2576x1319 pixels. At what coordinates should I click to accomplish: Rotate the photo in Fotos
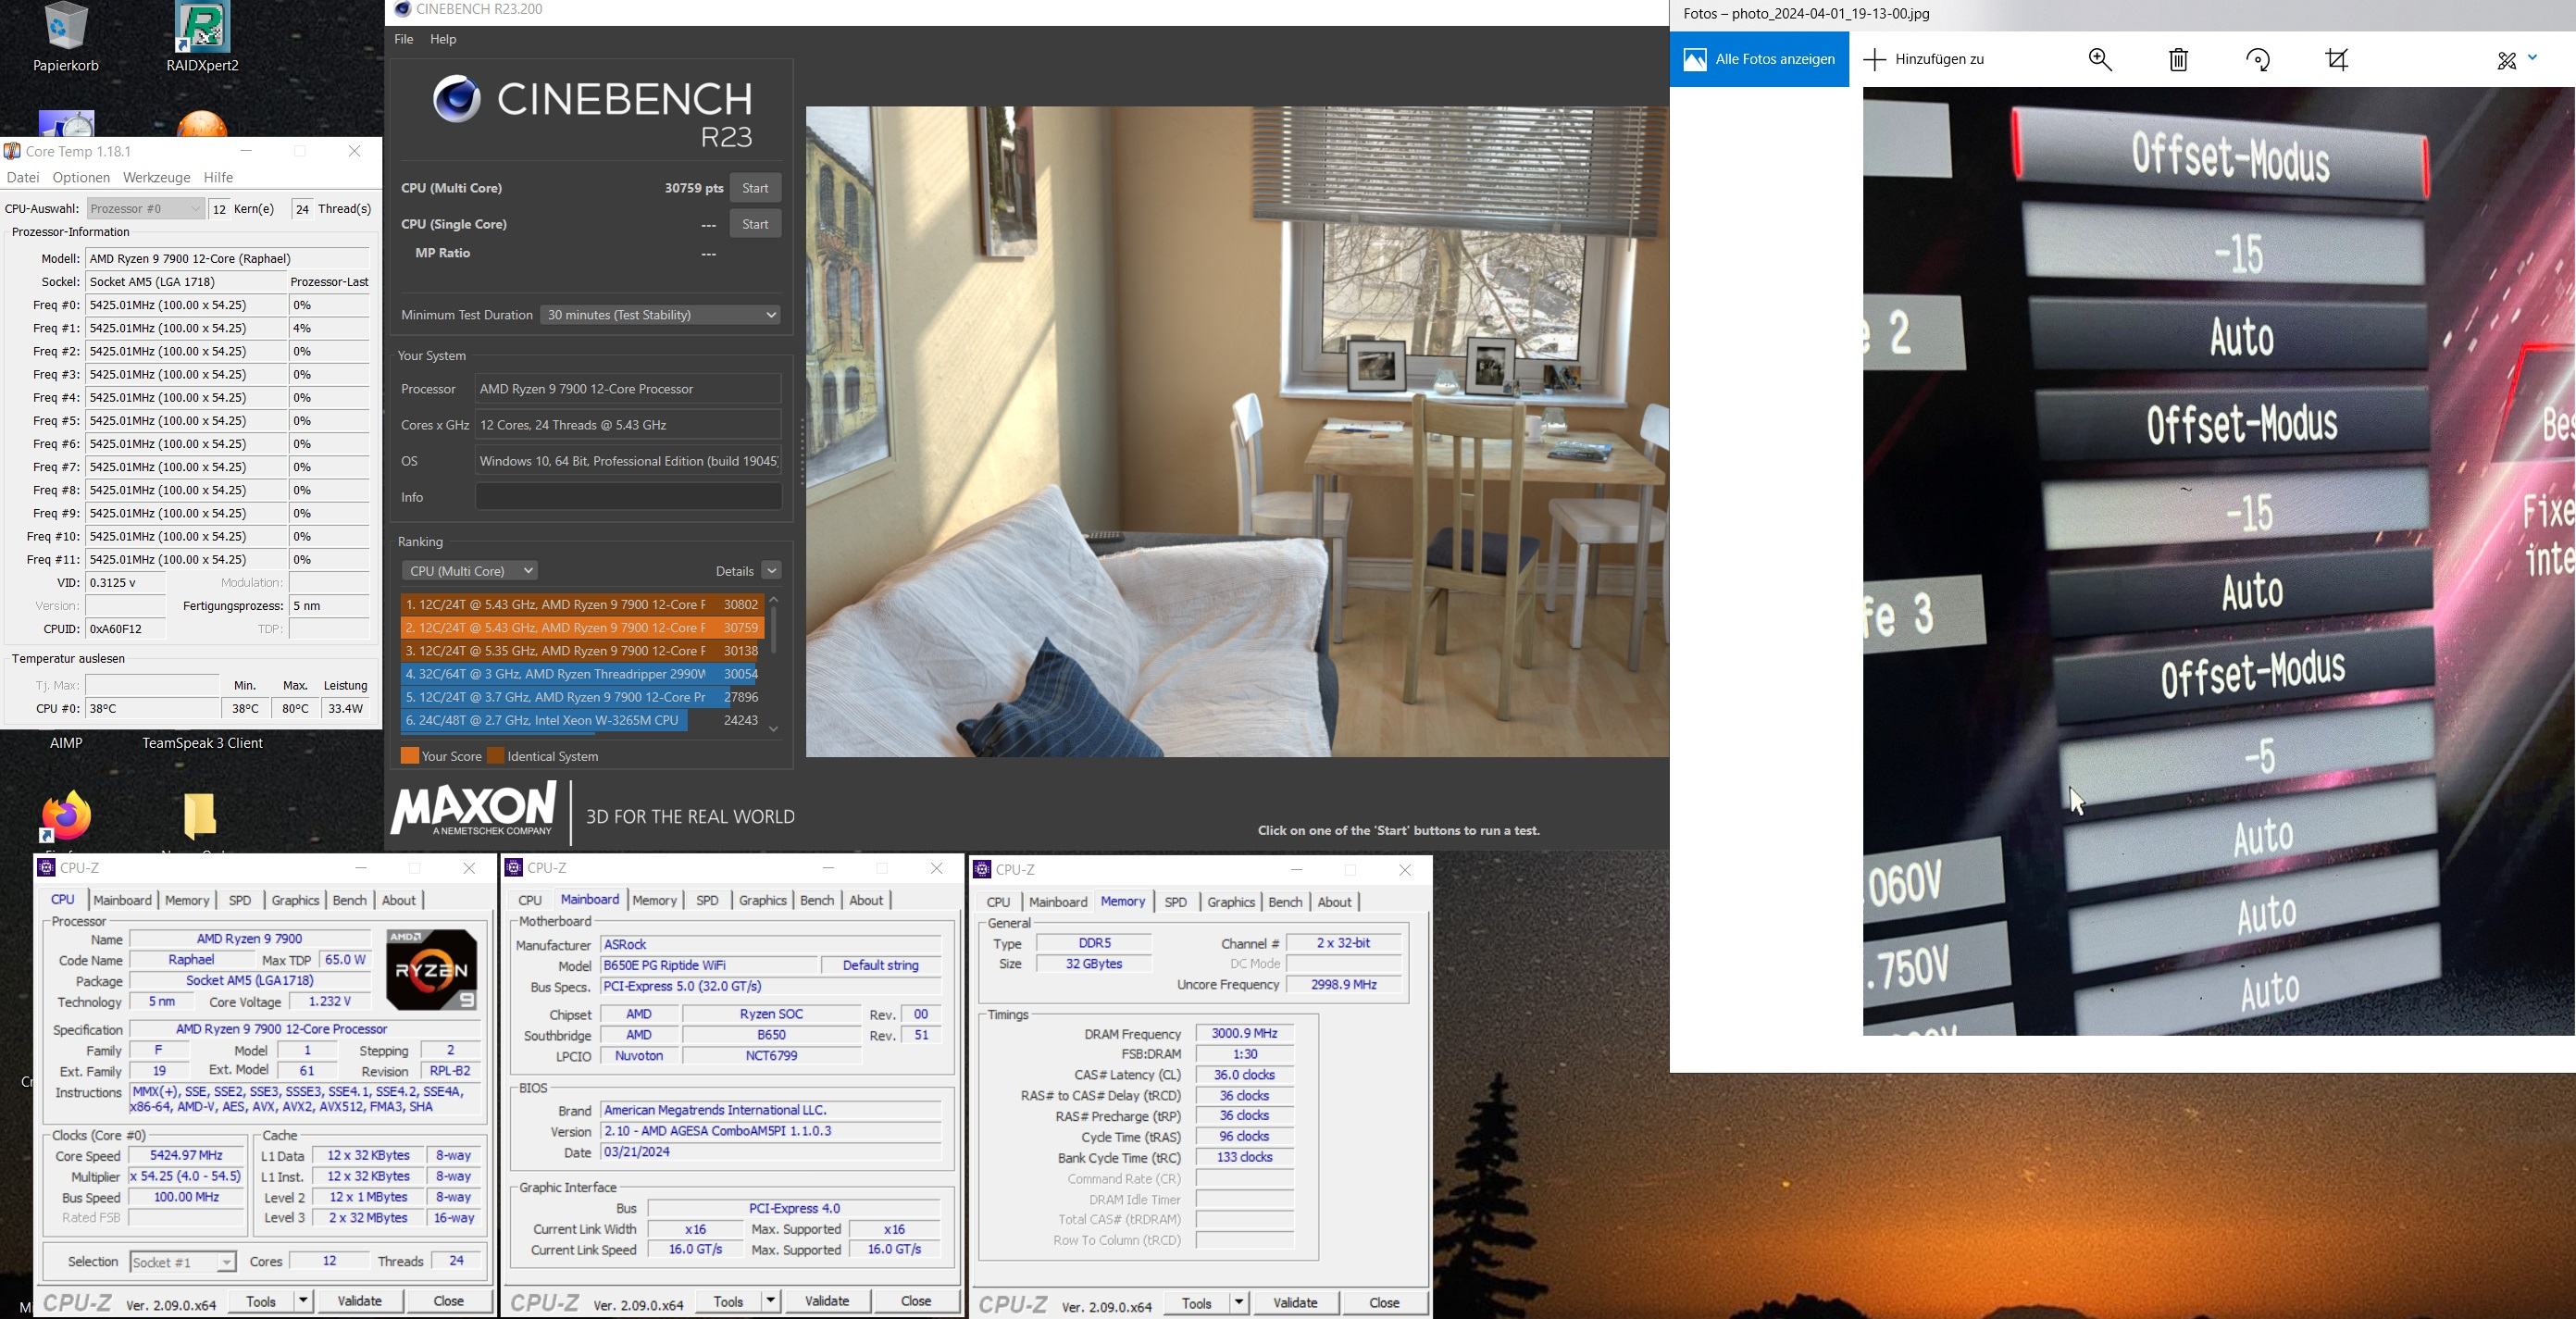(x=2258, y=59)
